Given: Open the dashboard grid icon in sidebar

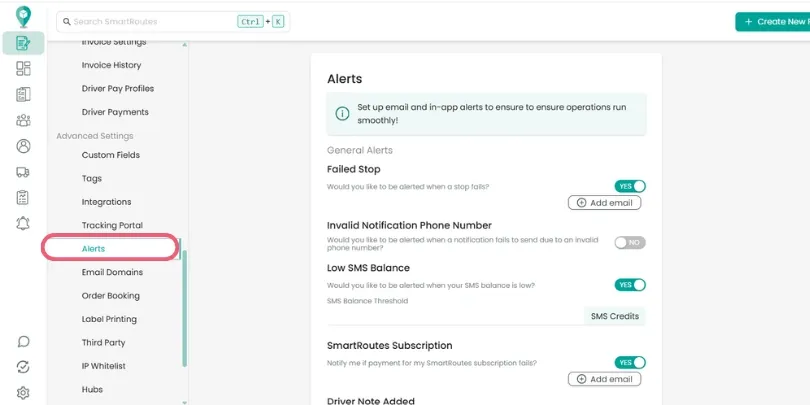Looking at the screenshot, I should tap(23, 68).
